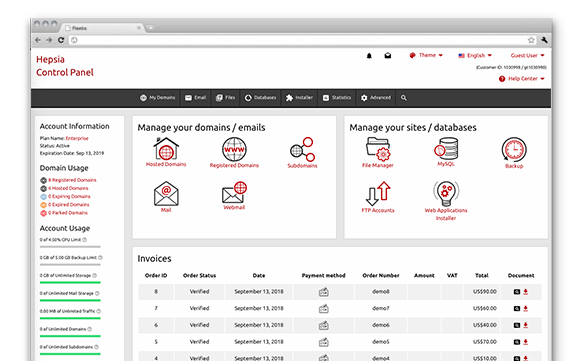Click the Unlimited Storage usage bar
The height and width of the screenshot is (361, 579).
(x=70, y=282)
